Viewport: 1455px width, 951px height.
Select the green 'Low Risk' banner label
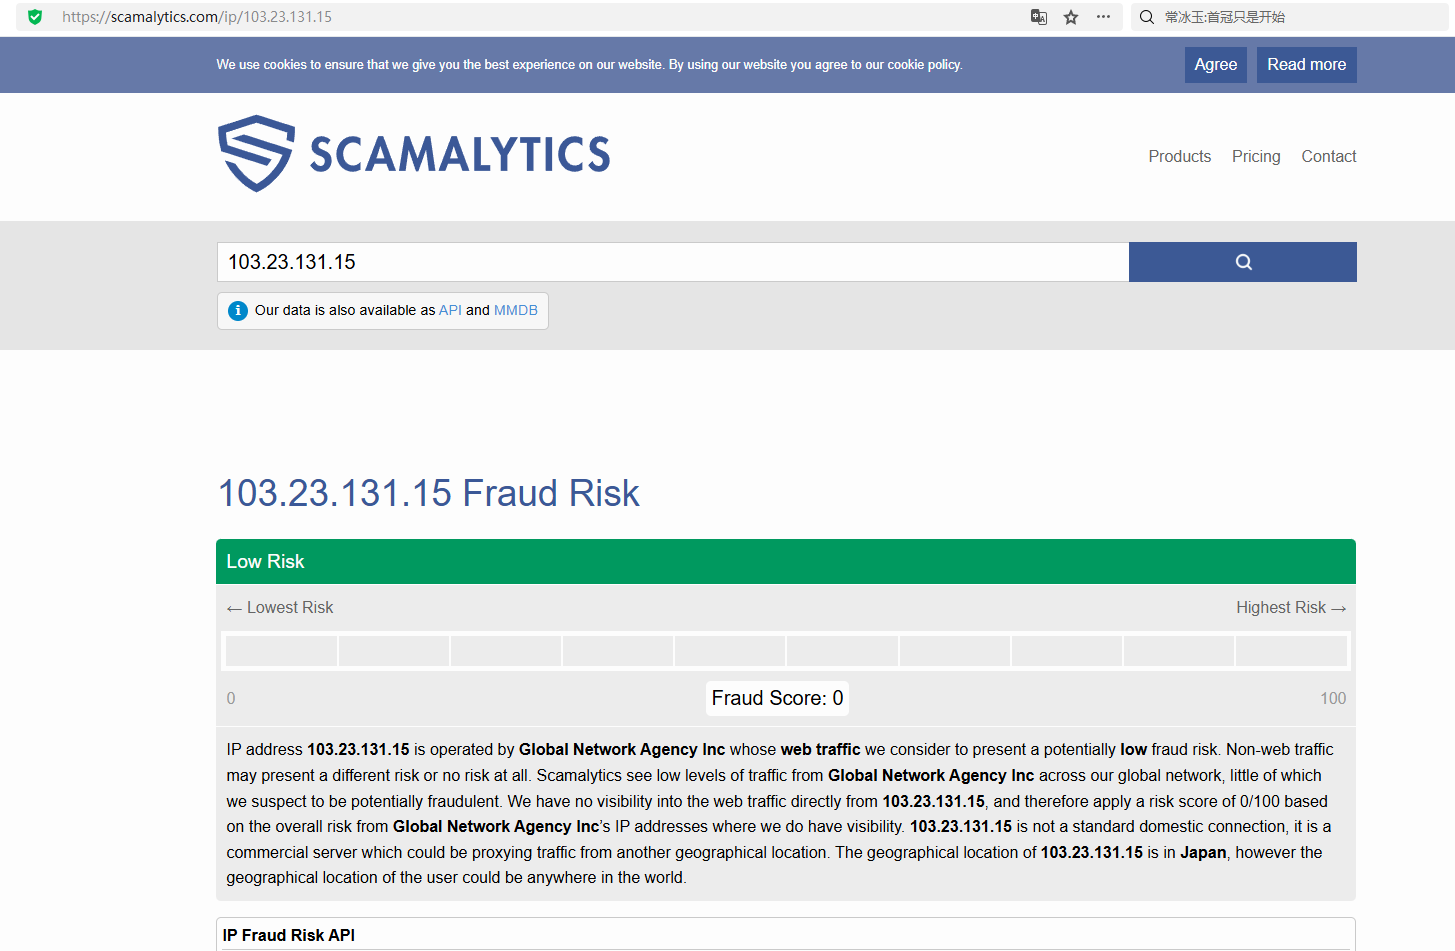[x=265, y=562]
